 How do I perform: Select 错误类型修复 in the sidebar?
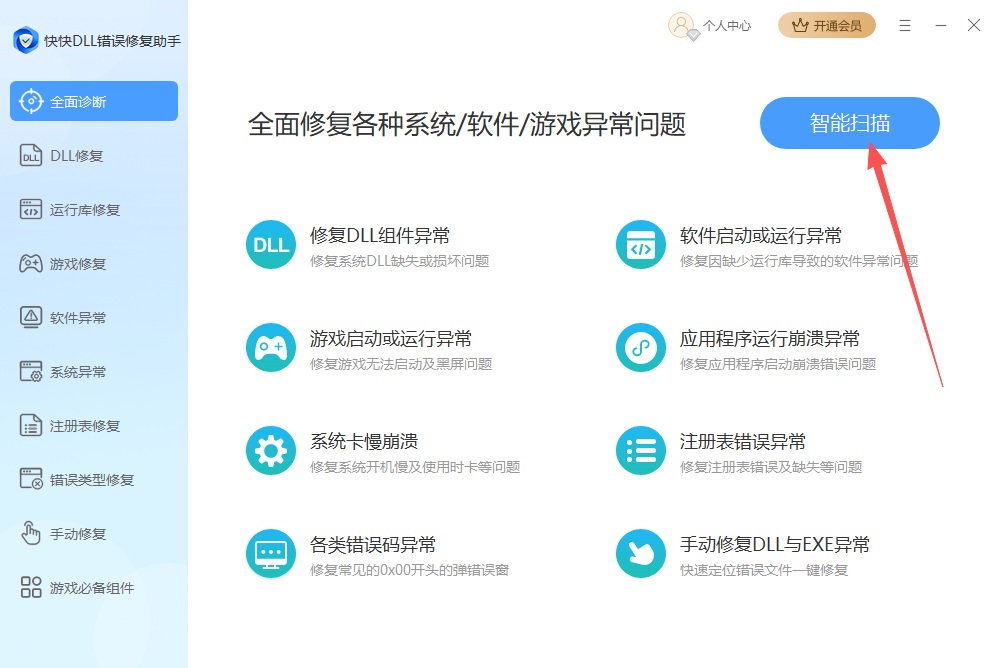91,480
